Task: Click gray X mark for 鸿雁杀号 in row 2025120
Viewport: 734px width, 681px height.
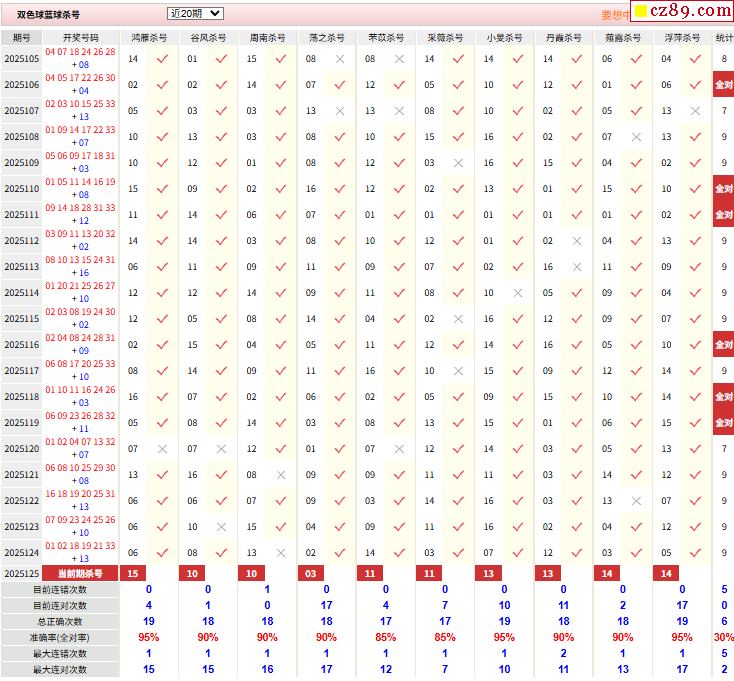Action: click(162, 449)
